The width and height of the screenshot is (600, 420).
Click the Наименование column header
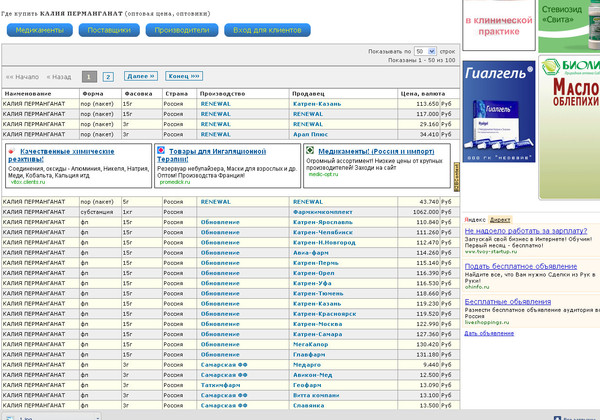[28, 94]
